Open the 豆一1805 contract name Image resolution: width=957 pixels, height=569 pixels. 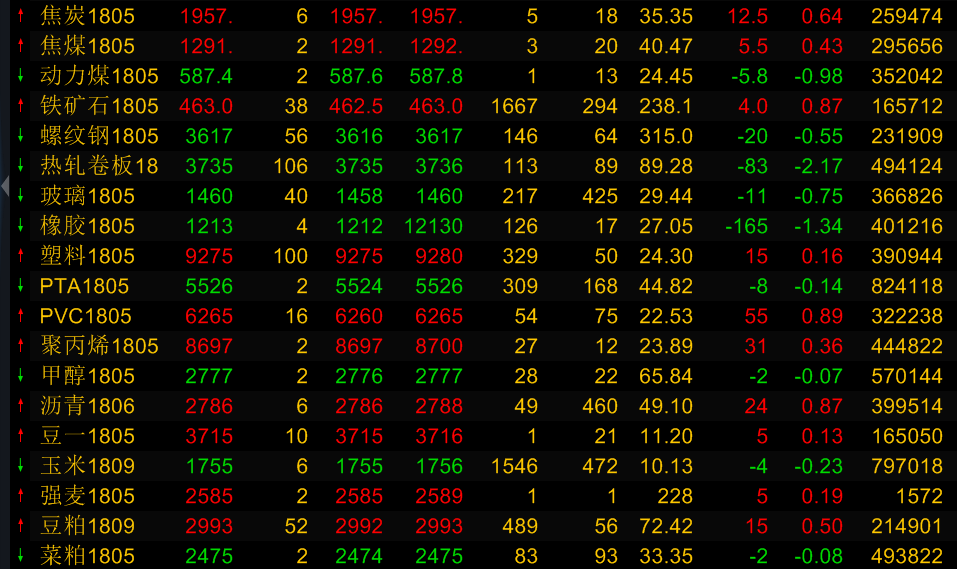87,436
